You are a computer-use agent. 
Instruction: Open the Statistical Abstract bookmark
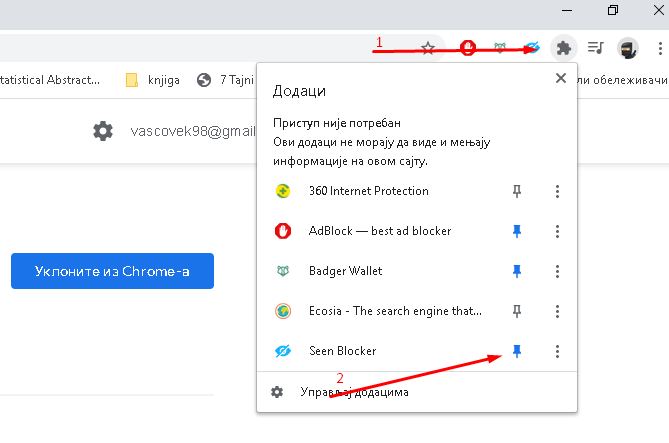(x=49, y=80)
